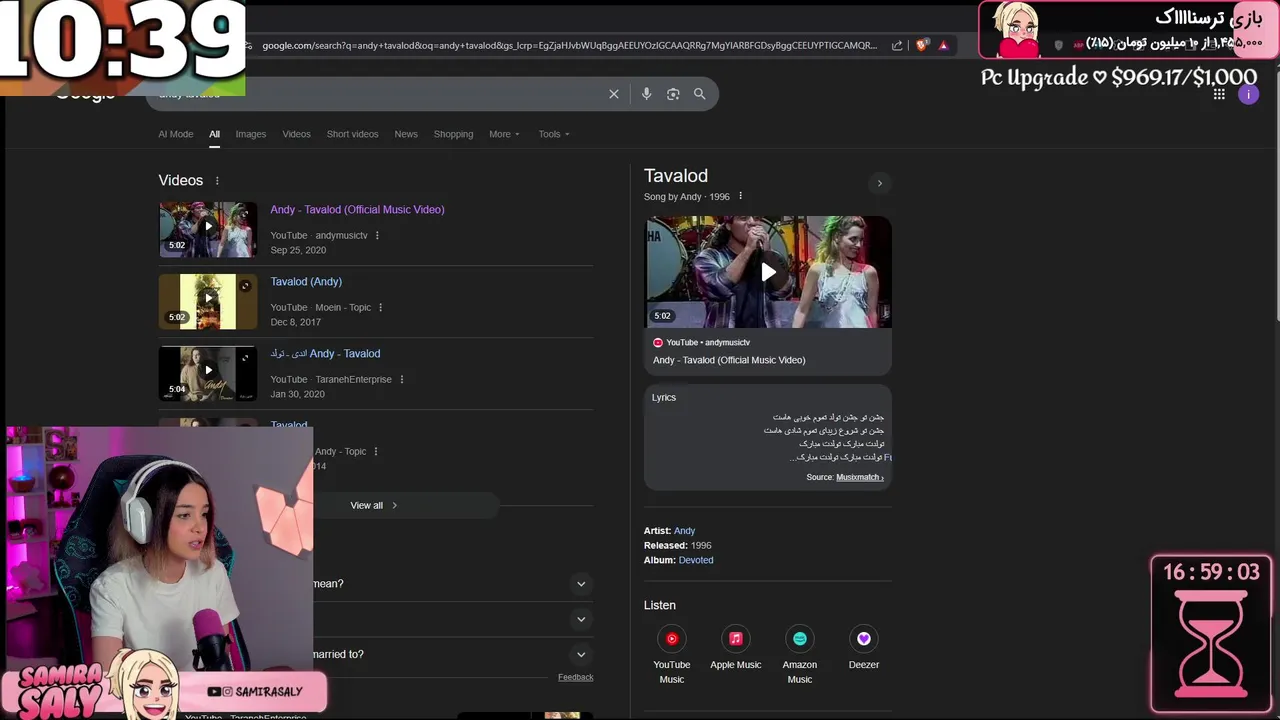Click the browser address bar URL

[569, 45]
